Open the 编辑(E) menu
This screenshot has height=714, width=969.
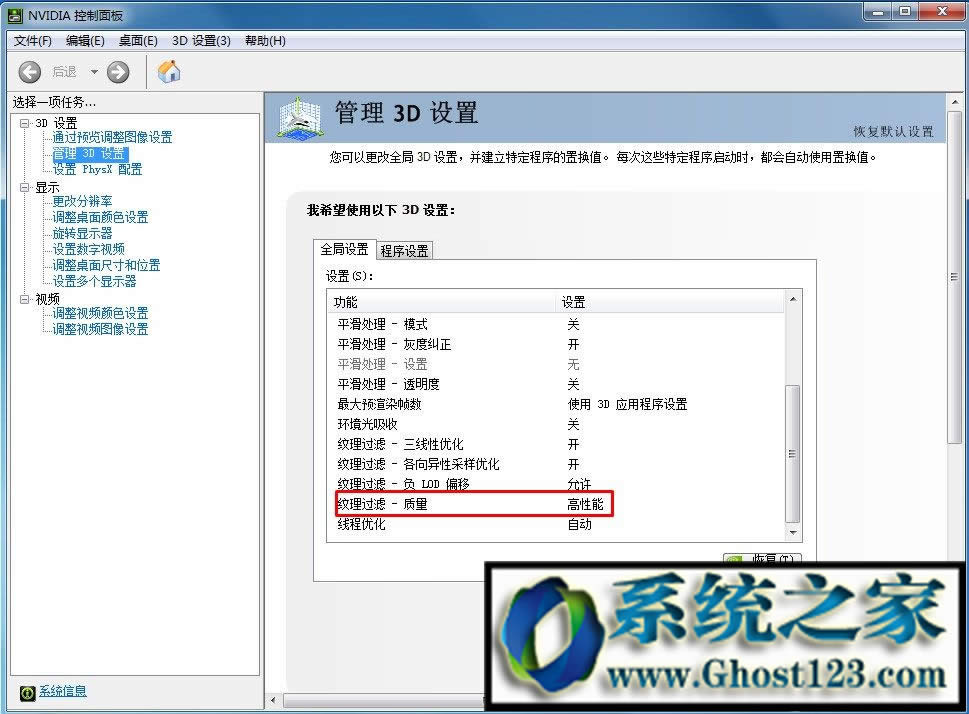coord(85,41)
